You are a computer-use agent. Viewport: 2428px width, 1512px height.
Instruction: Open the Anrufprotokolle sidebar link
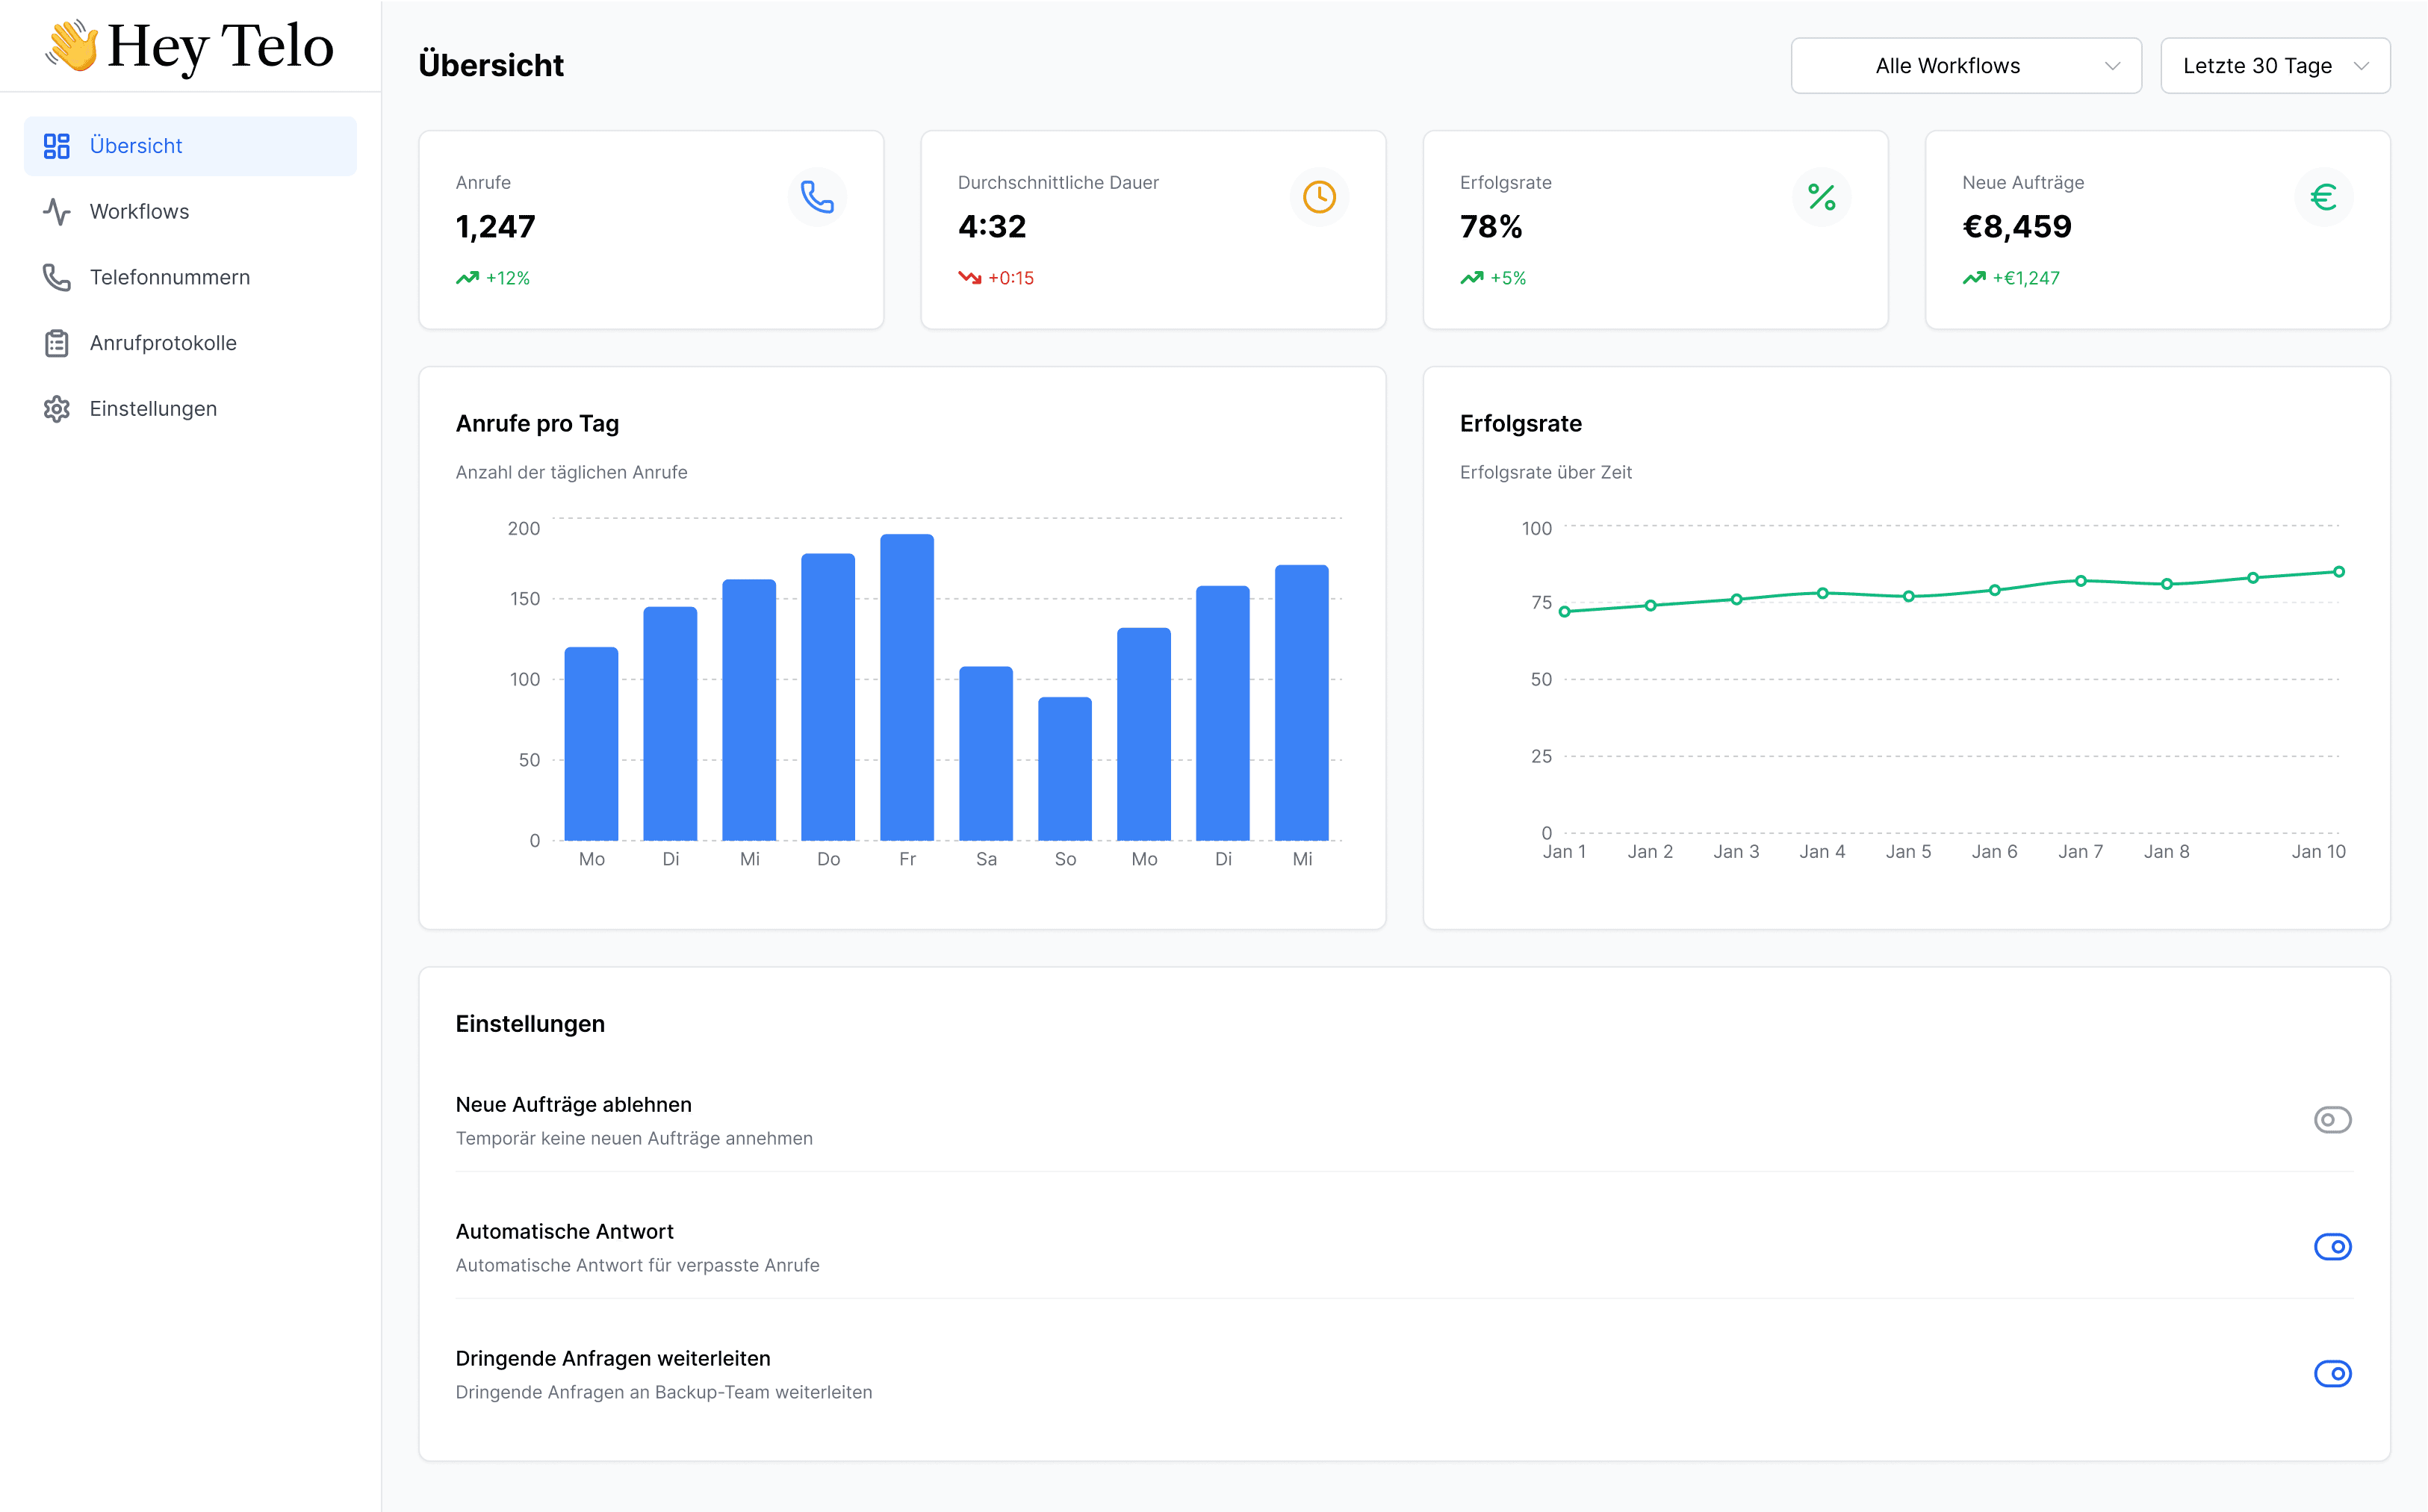click(x=163, y=343)
